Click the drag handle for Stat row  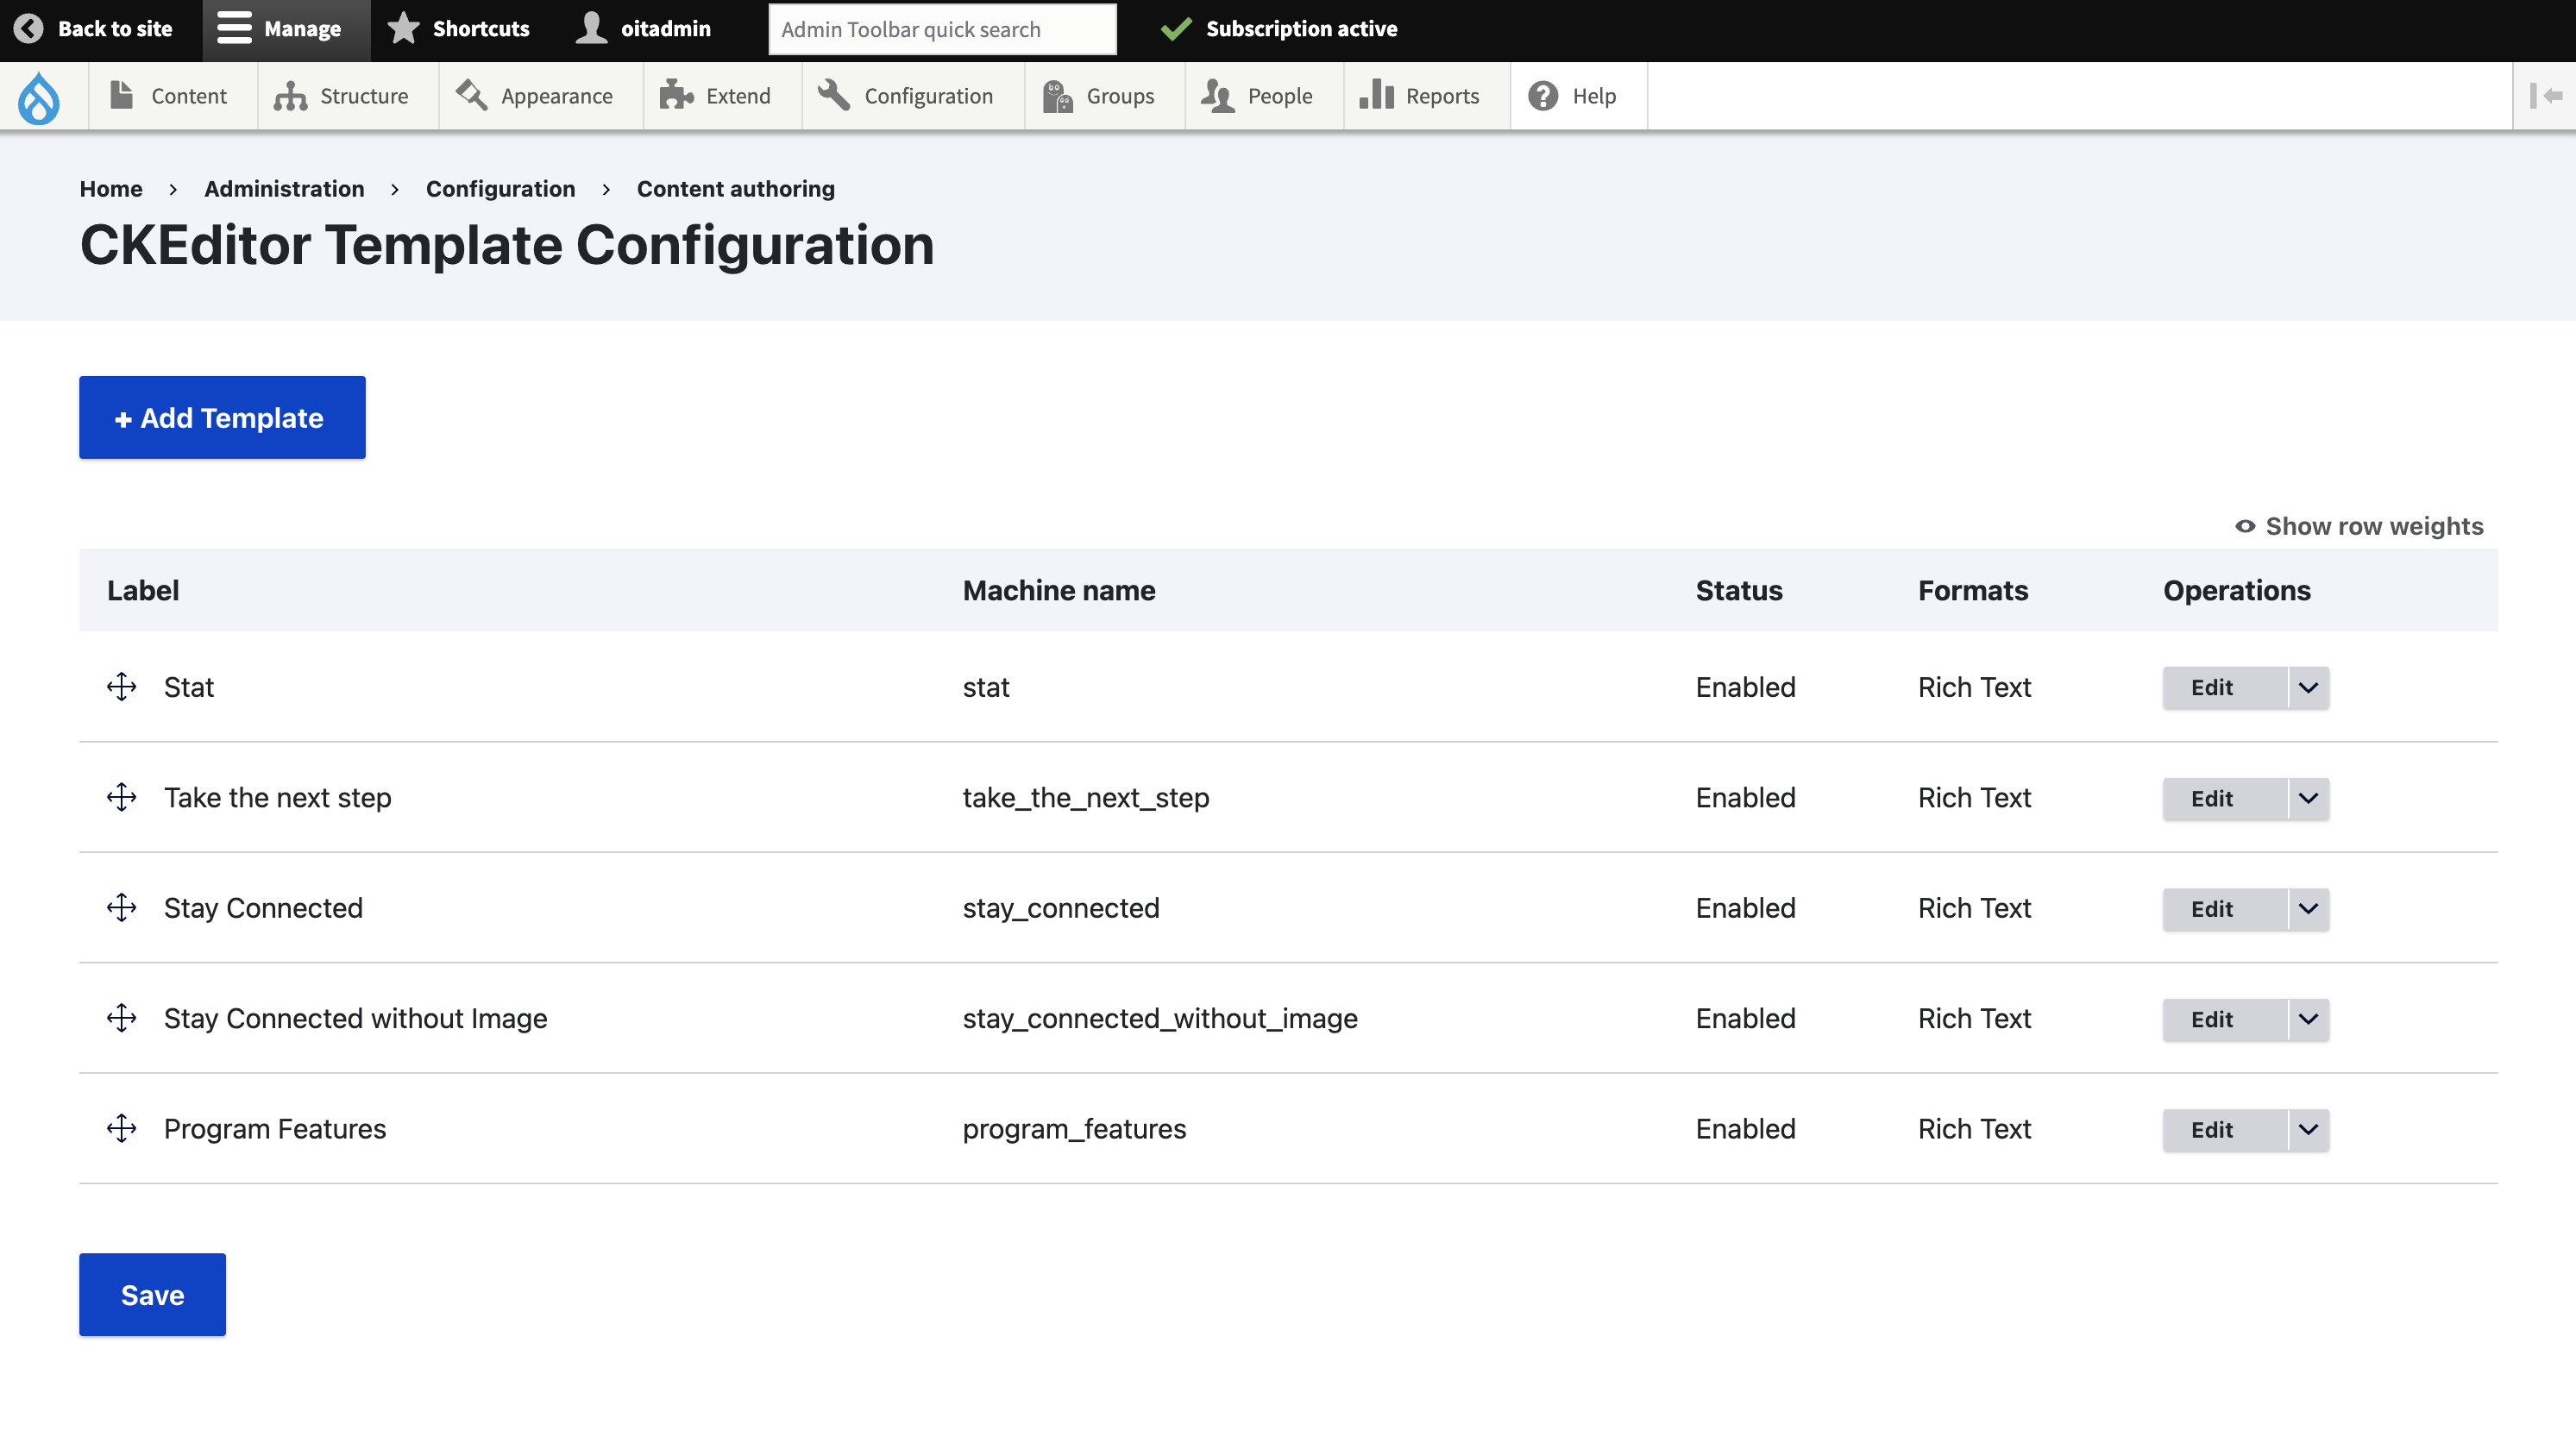pyautogui.click(x=121, y=687)
